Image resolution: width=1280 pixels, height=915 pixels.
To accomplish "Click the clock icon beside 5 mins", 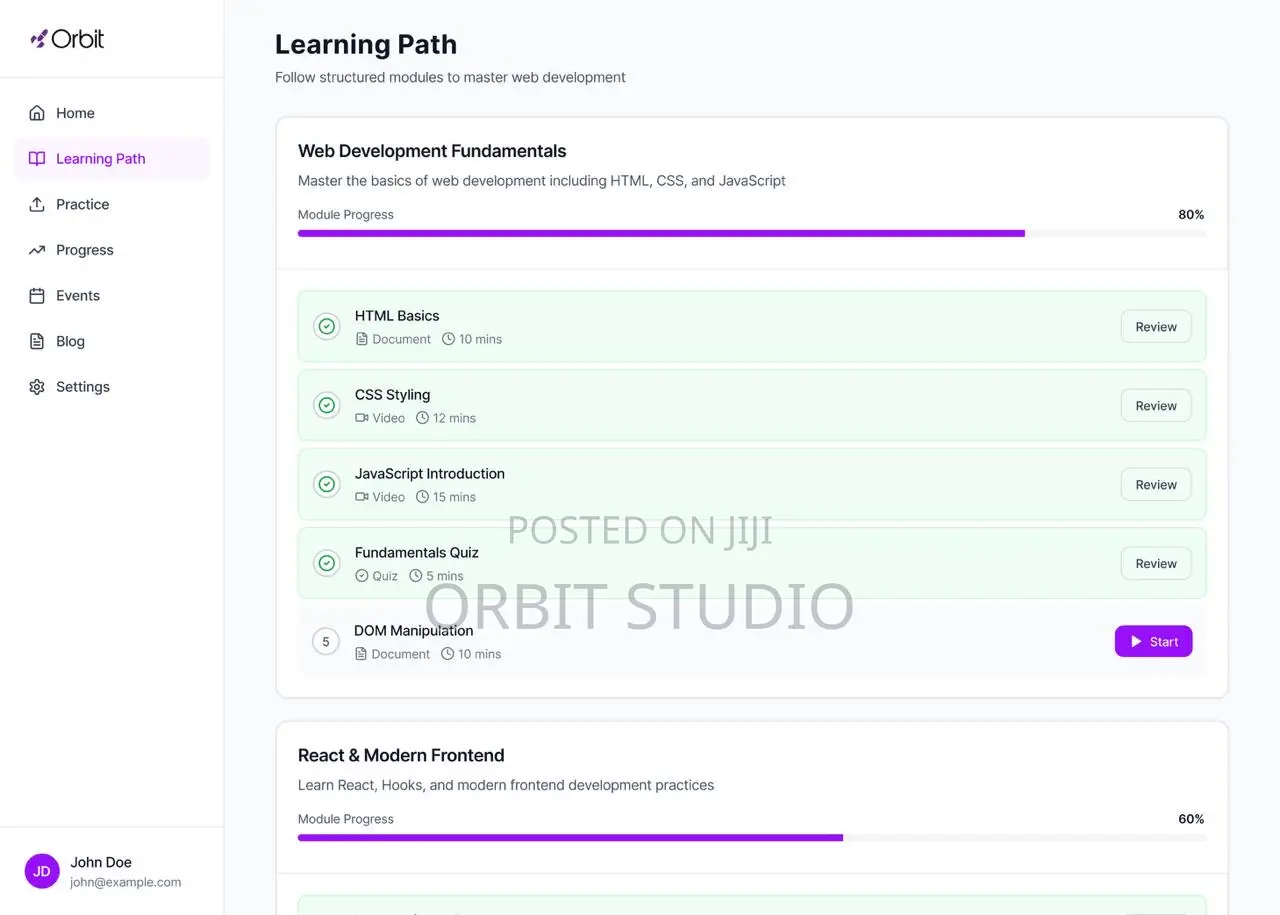I will (416, 576).
